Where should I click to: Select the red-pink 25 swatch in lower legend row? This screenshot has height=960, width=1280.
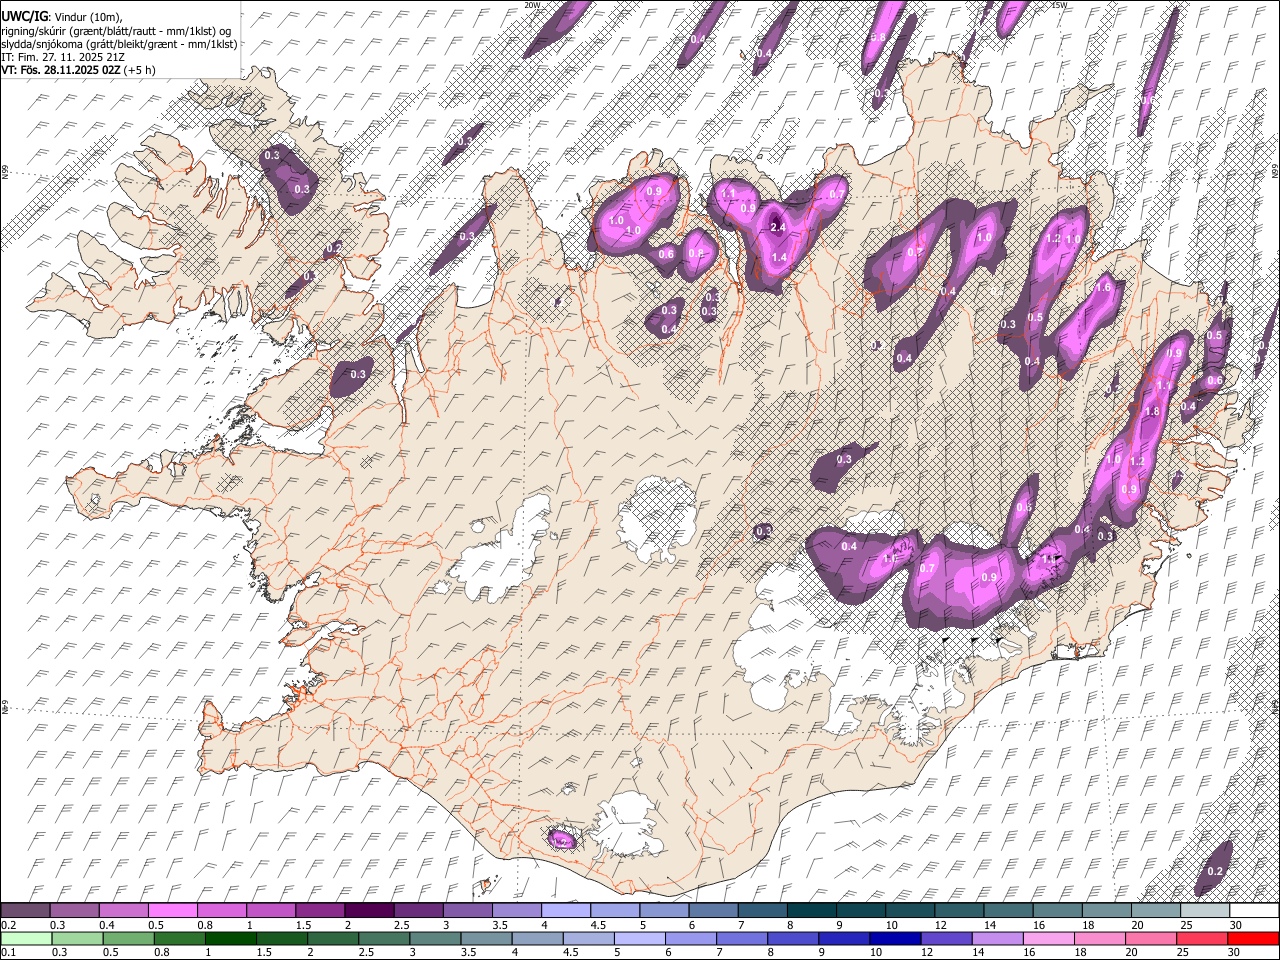[x=1201, y=938]
